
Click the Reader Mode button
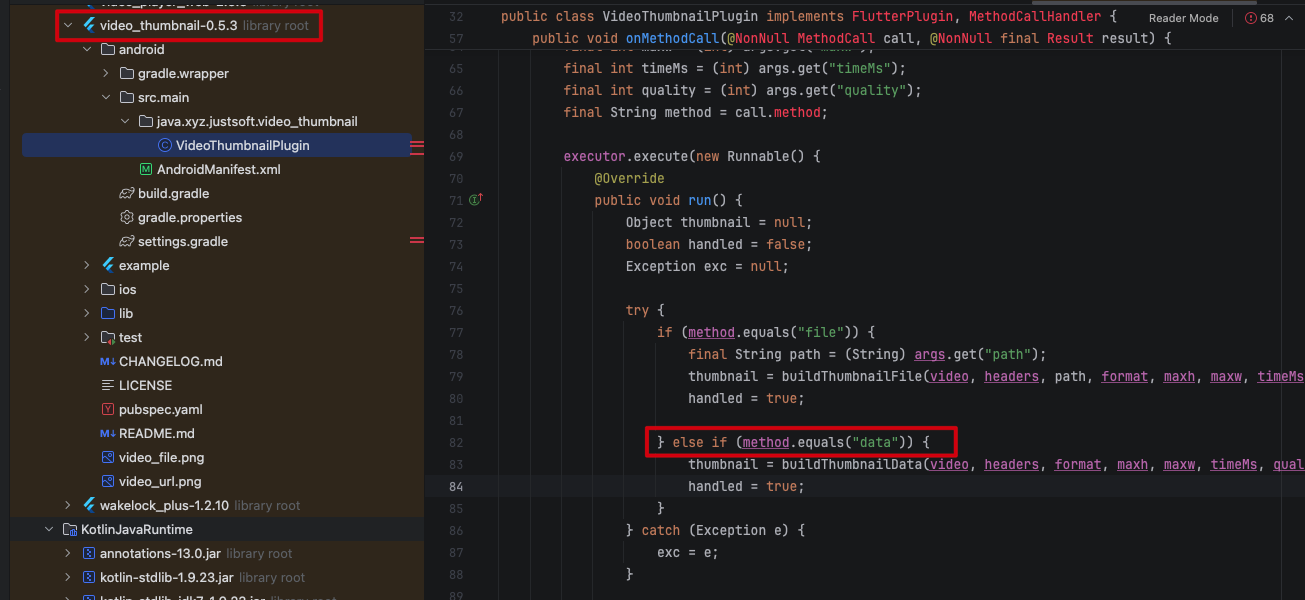[x=1183, y=18]
